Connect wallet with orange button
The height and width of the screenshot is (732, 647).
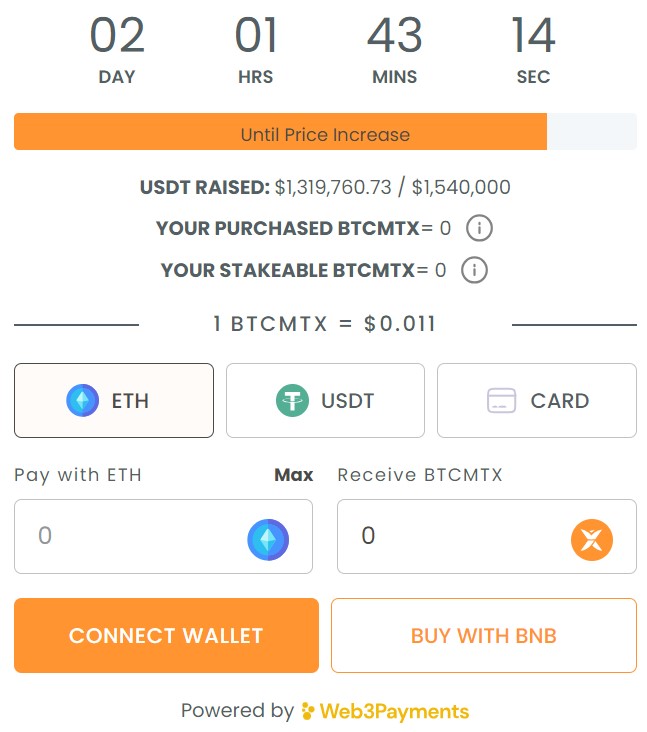[167, 635]
